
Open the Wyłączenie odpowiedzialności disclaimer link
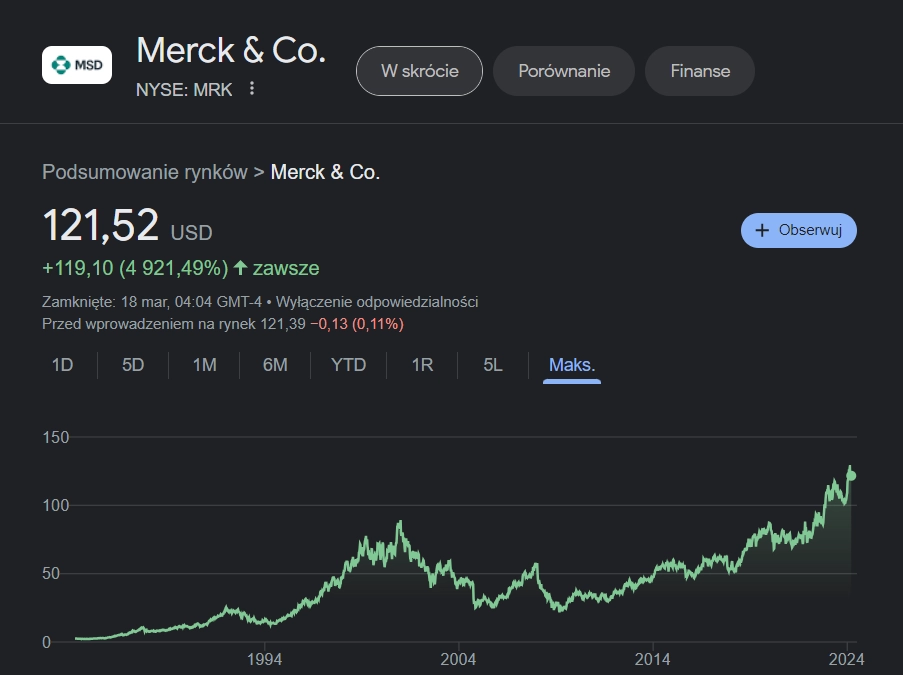[x=377, y=302]
